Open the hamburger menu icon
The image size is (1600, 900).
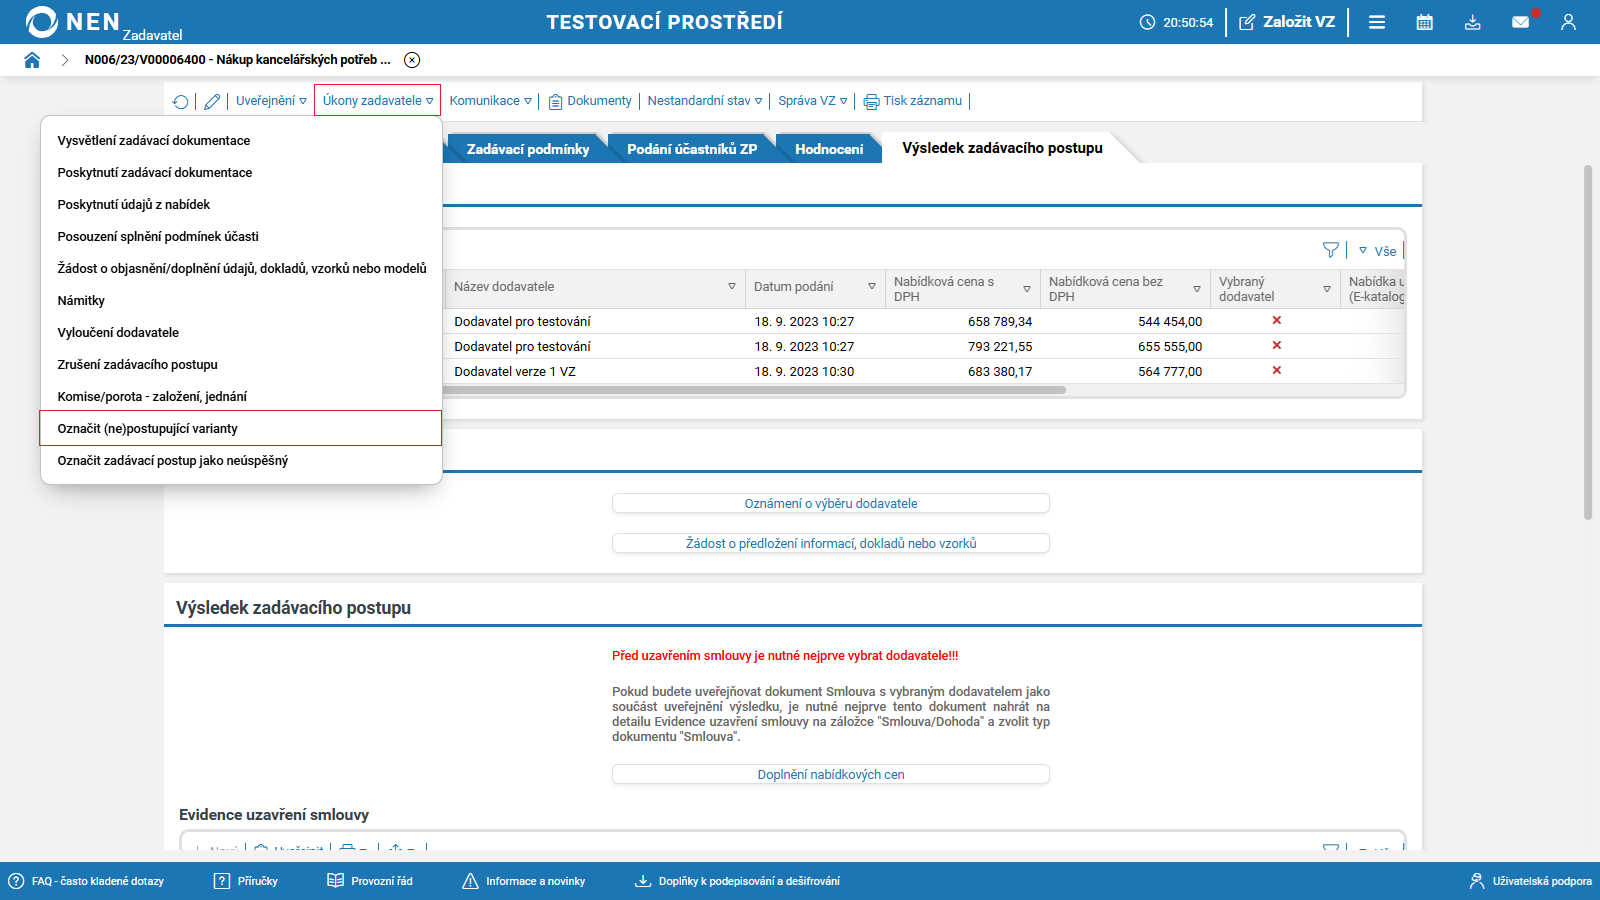tap(1377, 22)
